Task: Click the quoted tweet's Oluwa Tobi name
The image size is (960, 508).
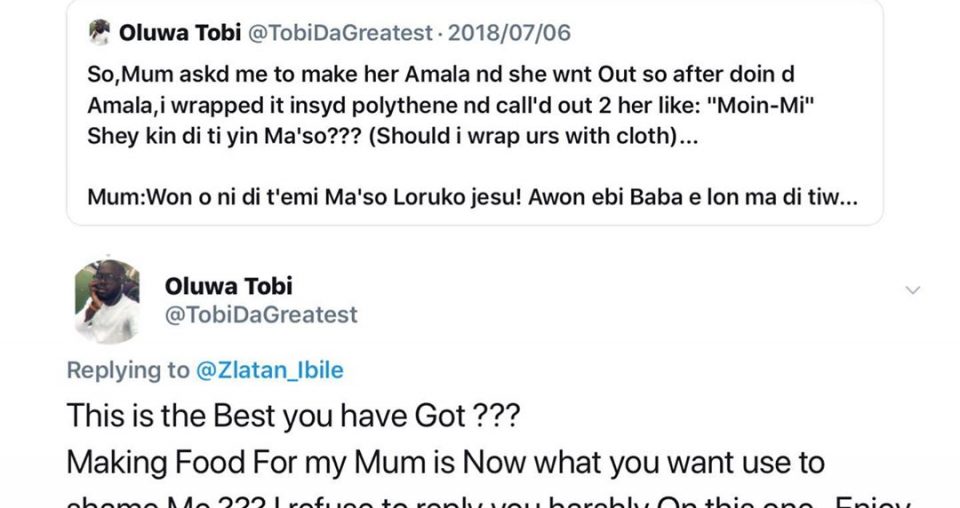Action: point(179,33)
